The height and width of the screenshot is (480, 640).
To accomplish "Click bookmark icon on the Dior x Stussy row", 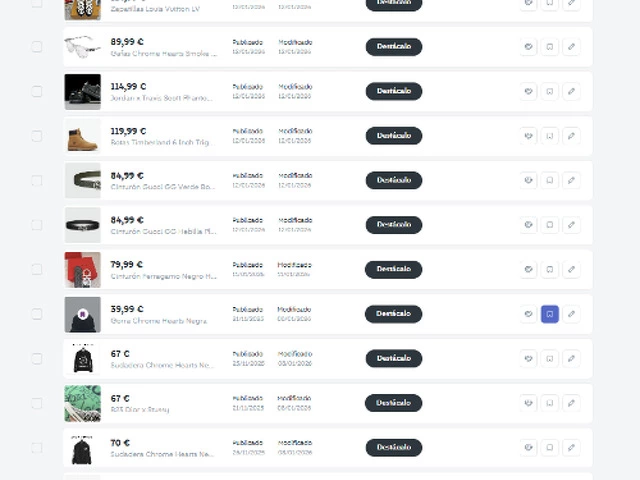I will pos(549,403).
